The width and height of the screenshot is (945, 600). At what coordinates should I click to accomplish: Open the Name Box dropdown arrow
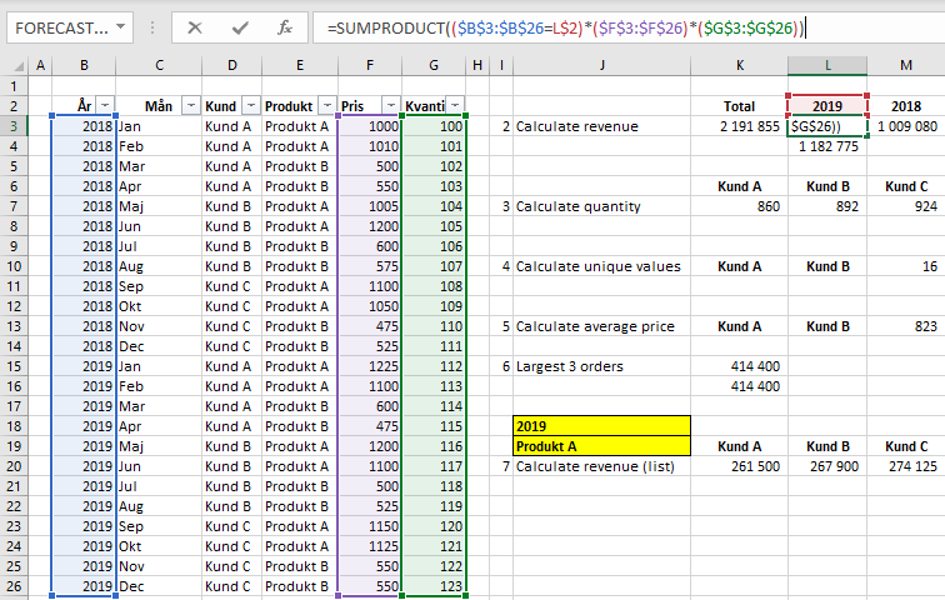121,27
